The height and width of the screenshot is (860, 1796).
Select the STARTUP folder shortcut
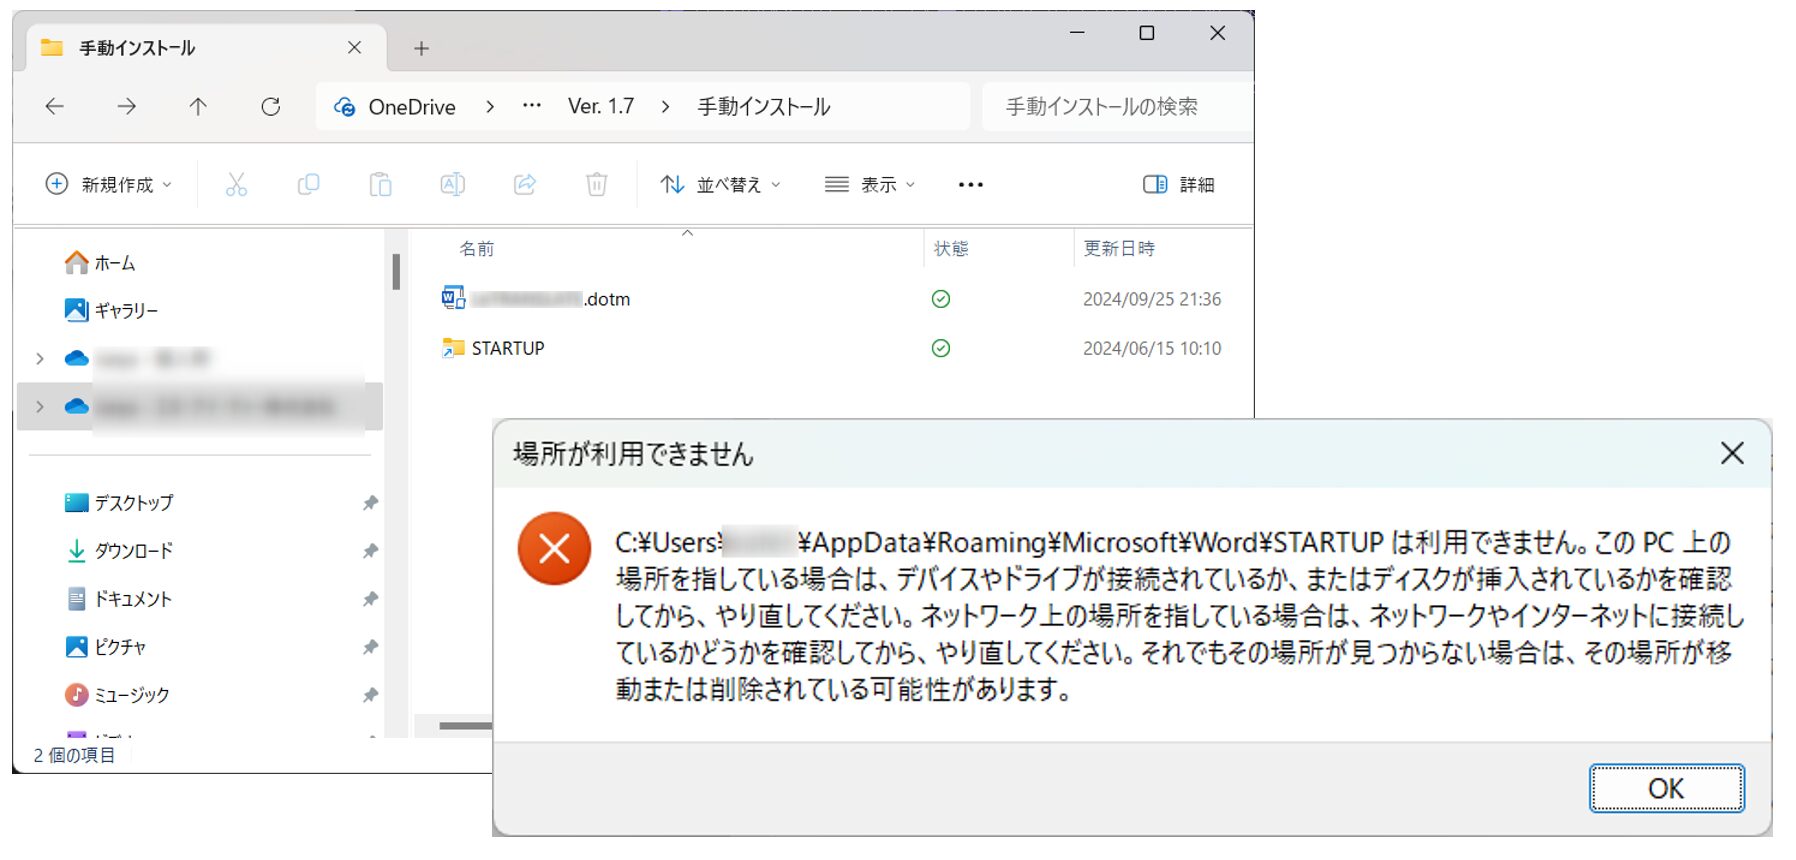[507, 348]
